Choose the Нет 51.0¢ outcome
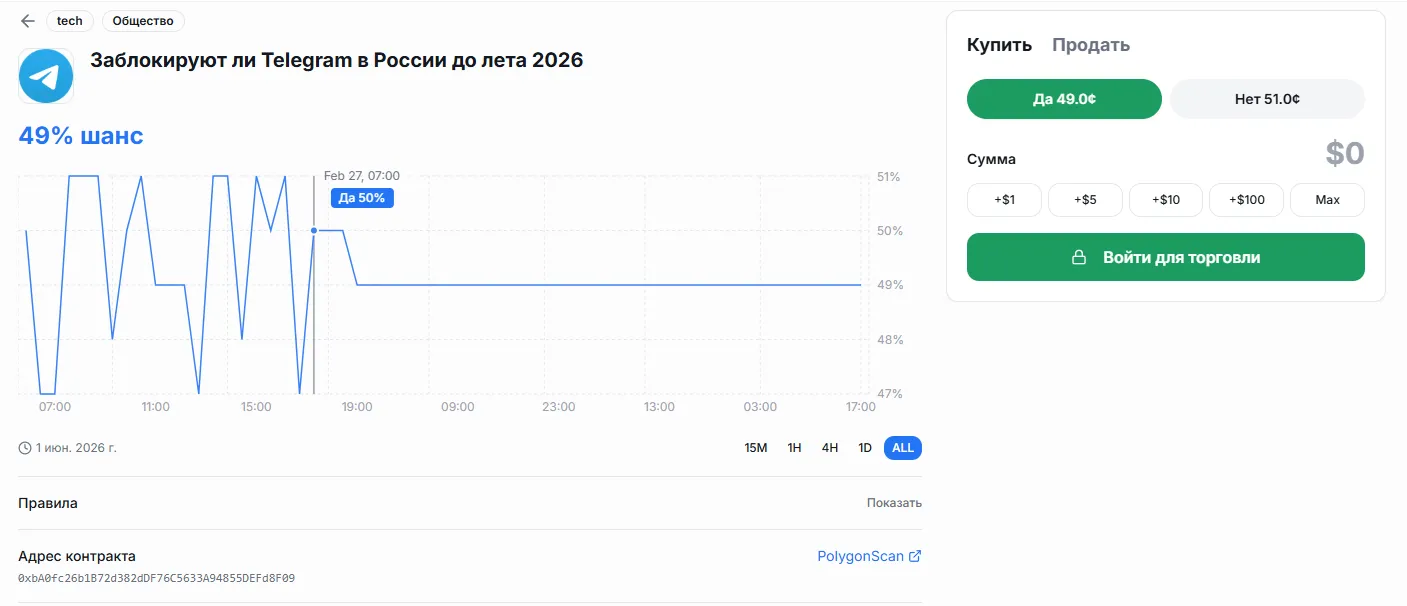This screenshot has width=1407, height=606. (1267, 99)
